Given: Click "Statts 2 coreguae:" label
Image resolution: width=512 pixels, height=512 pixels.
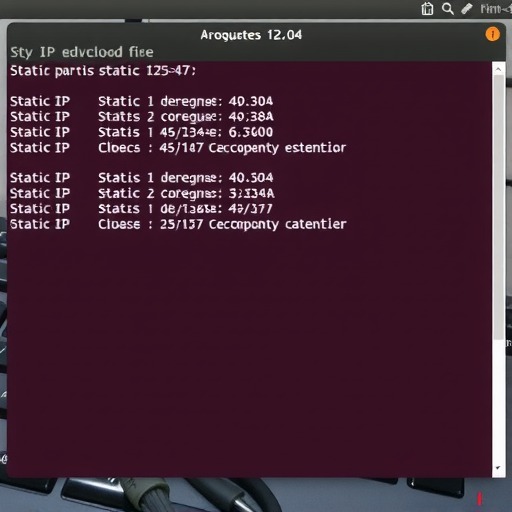Looking at the screenshot, I should (160, 117).
